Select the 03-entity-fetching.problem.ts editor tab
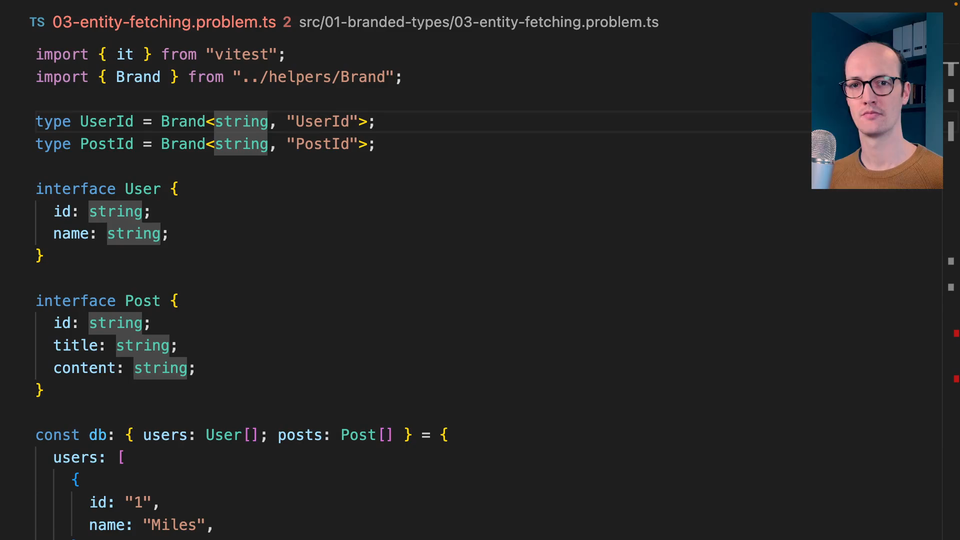 click(165, 22)
